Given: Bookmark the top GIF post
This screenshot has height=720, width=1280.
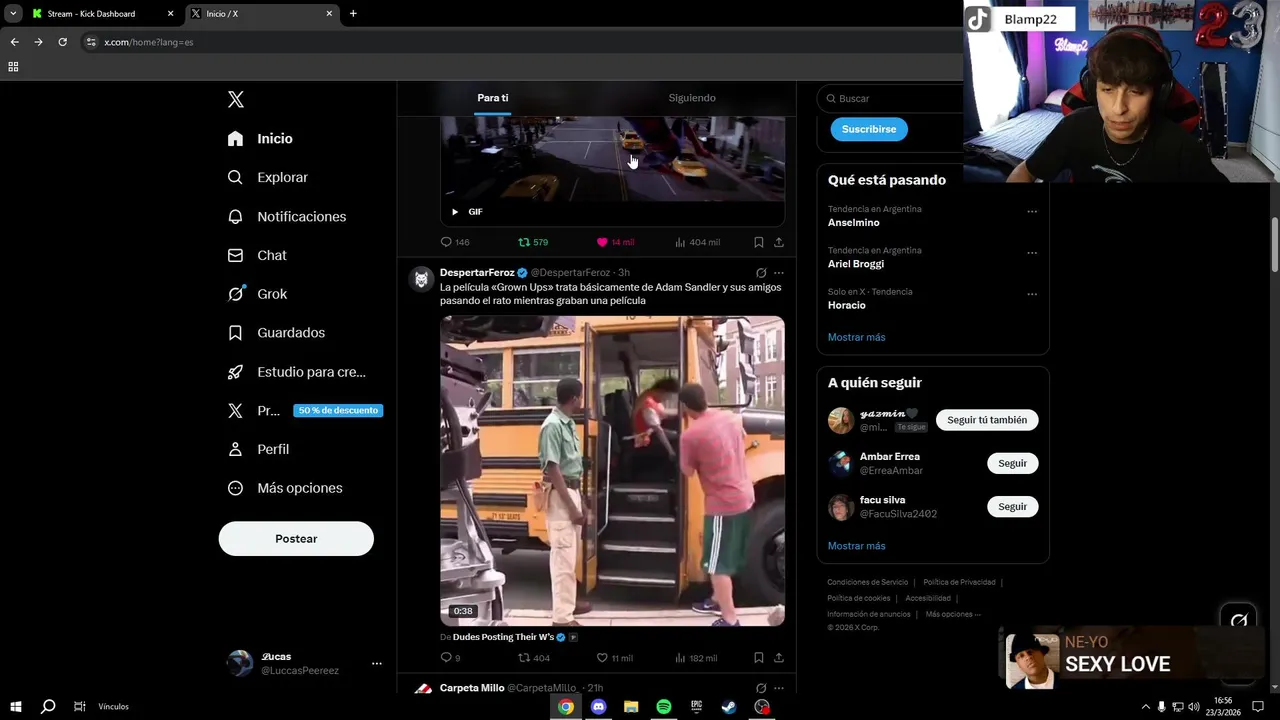Looking at the screenshot, I should pos(759,242).
